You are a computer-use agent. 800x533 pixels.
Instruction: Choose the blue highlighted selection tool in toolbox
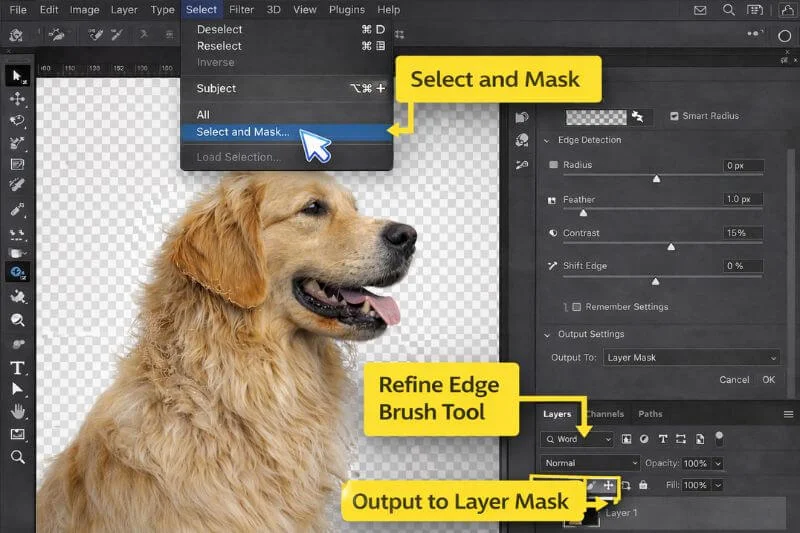17,272
